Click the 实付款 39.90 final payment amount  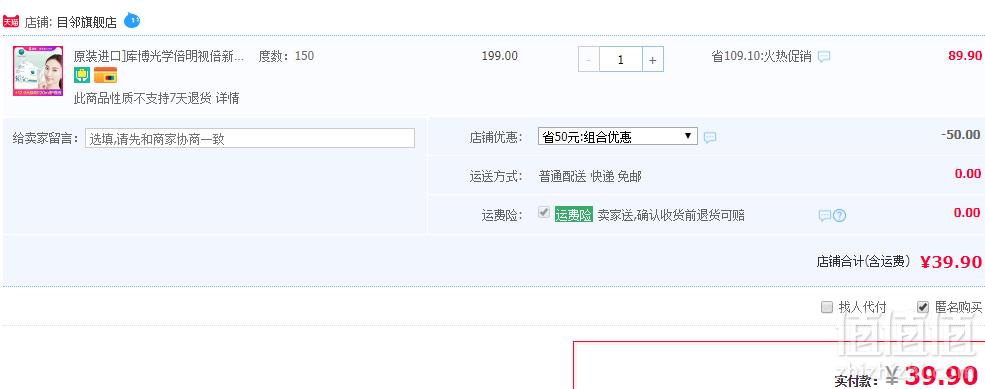click(x=932, y=376)
